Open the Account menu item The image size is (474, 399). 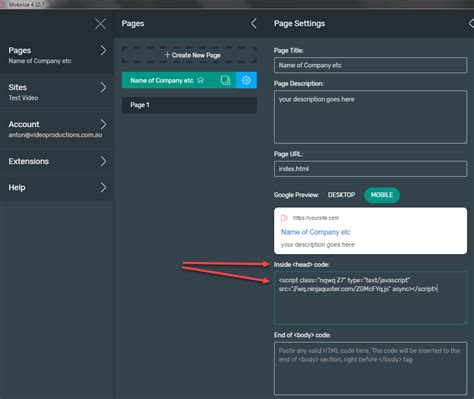point(57,129)
